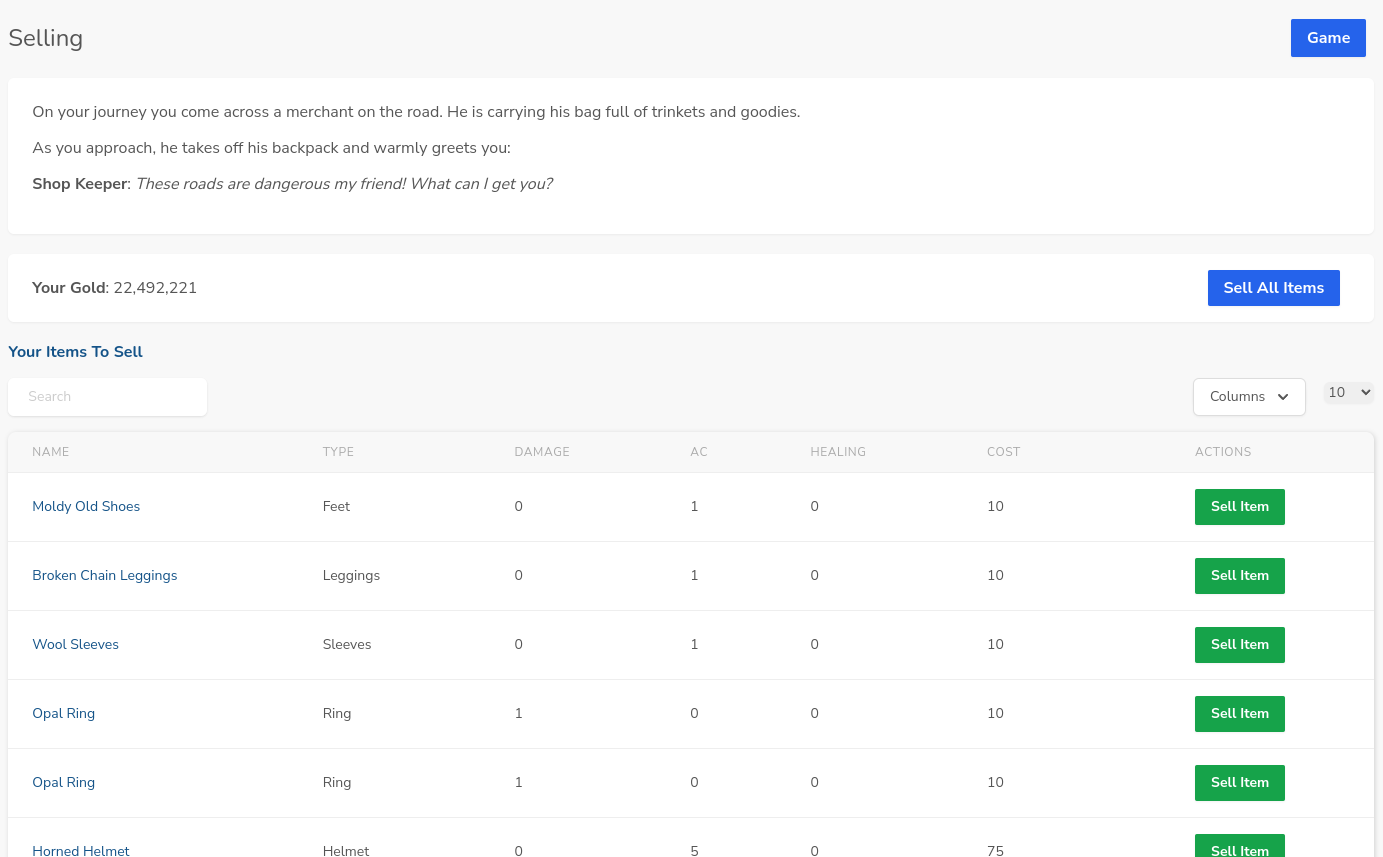Click the Shop Keeper dialogue line

pyautogui.click(x=292, y=184)
